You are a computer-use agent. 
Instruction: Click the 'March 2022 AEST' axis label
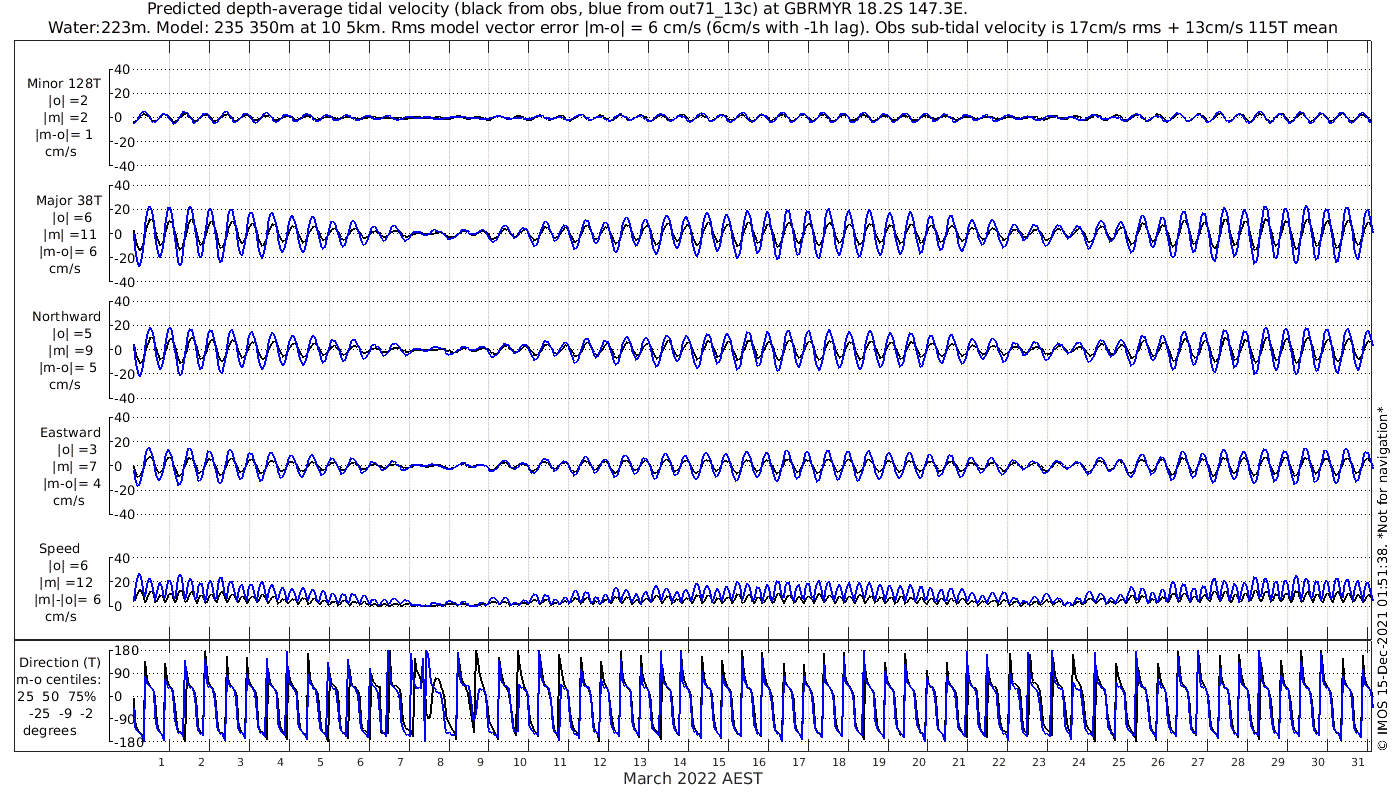[693, 778]
